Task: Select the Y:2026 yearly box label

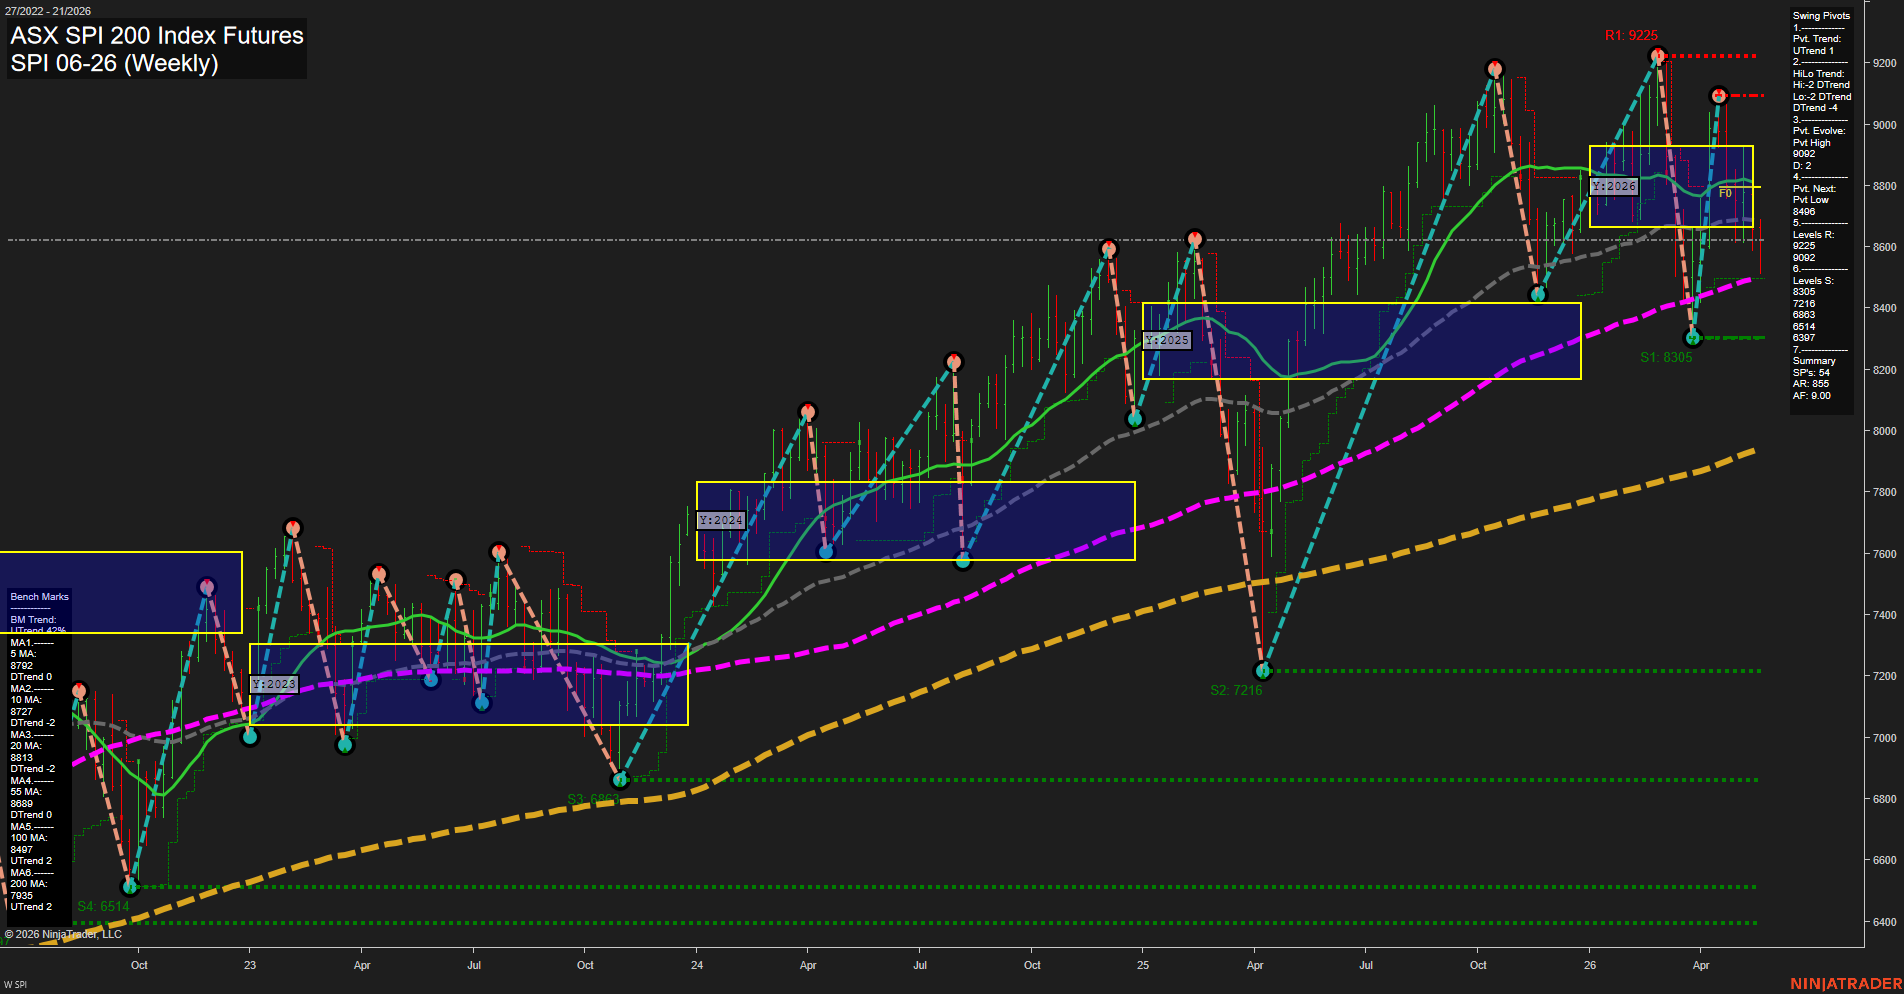Action: point(1614,186)
